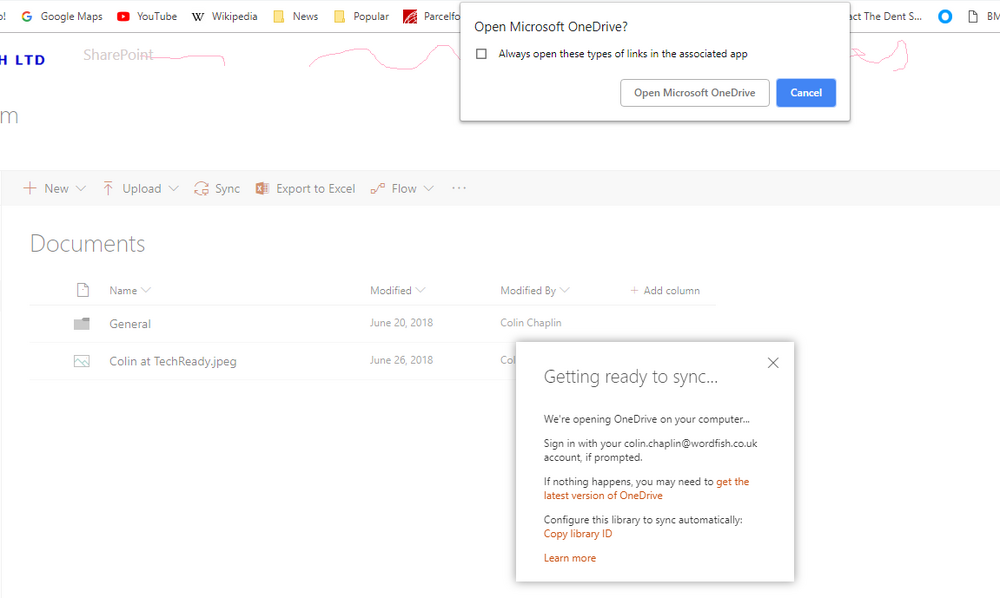Click the Documents library heading
Viewport: 1000px width, 598px height.
coord(87,244)
